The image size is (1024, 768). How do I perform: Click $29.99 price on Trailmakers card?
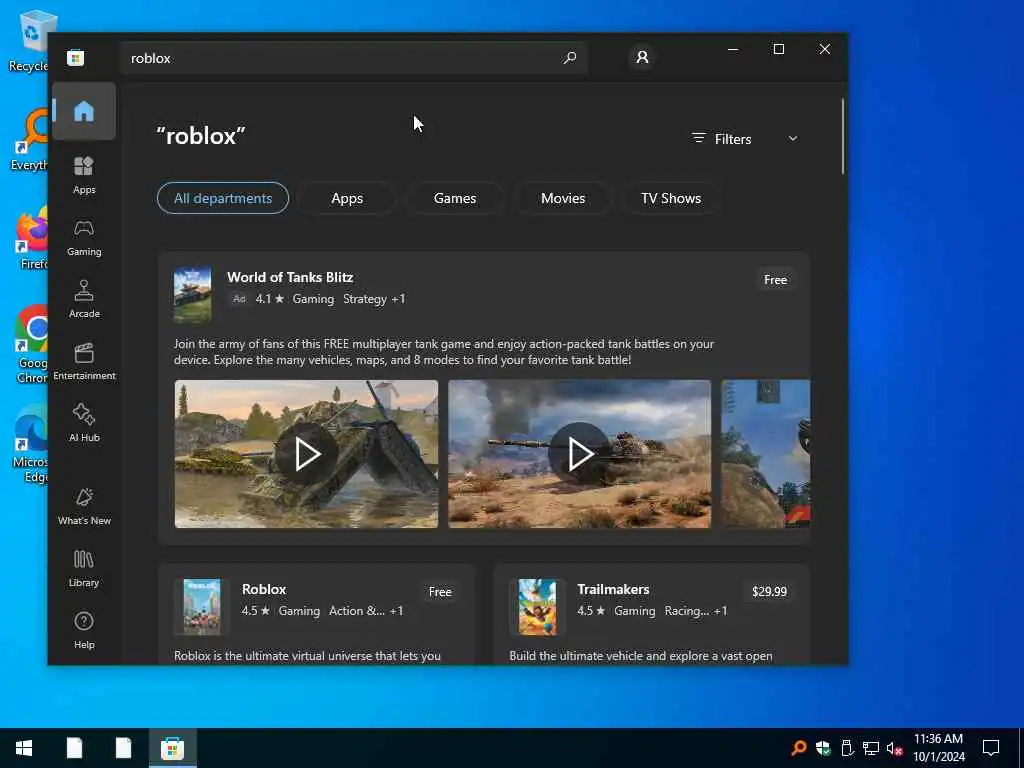(x=769, y=592)
